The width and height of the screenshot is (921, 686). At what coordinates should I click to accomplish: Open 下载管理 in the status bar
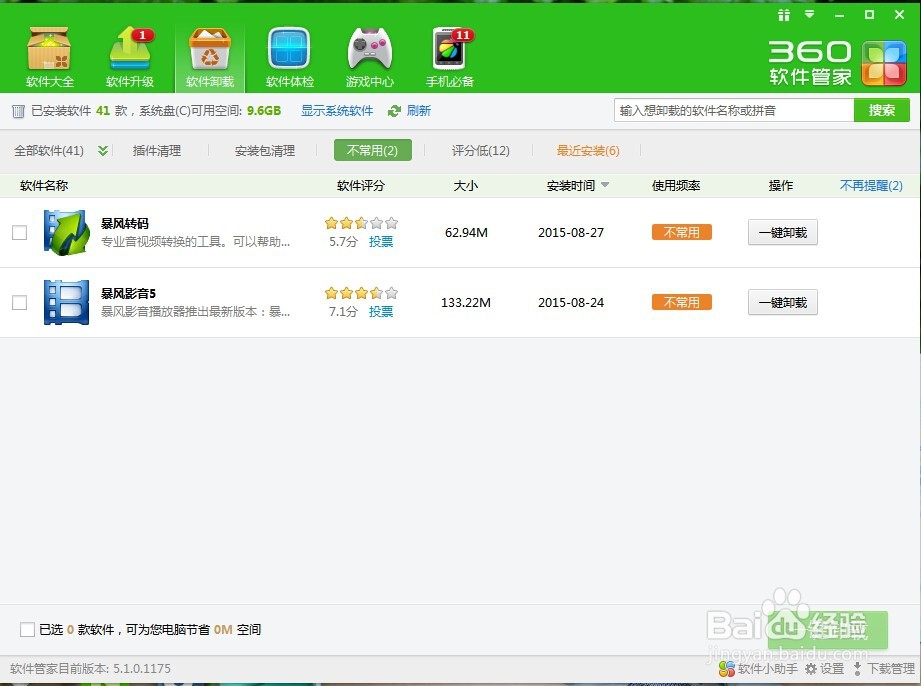[x=883, y=668]
